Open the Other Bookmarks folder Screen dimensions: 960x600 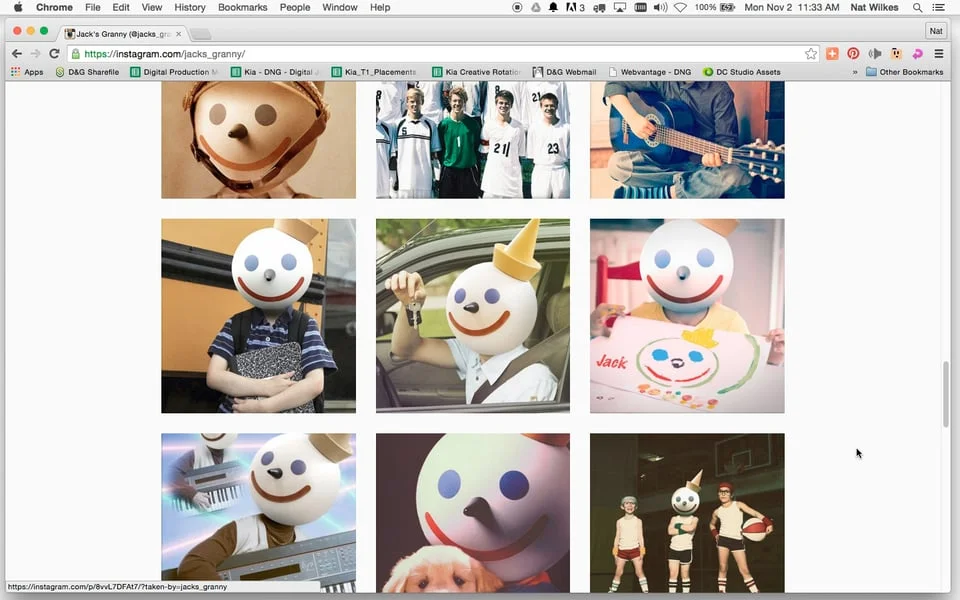(904, 72)
